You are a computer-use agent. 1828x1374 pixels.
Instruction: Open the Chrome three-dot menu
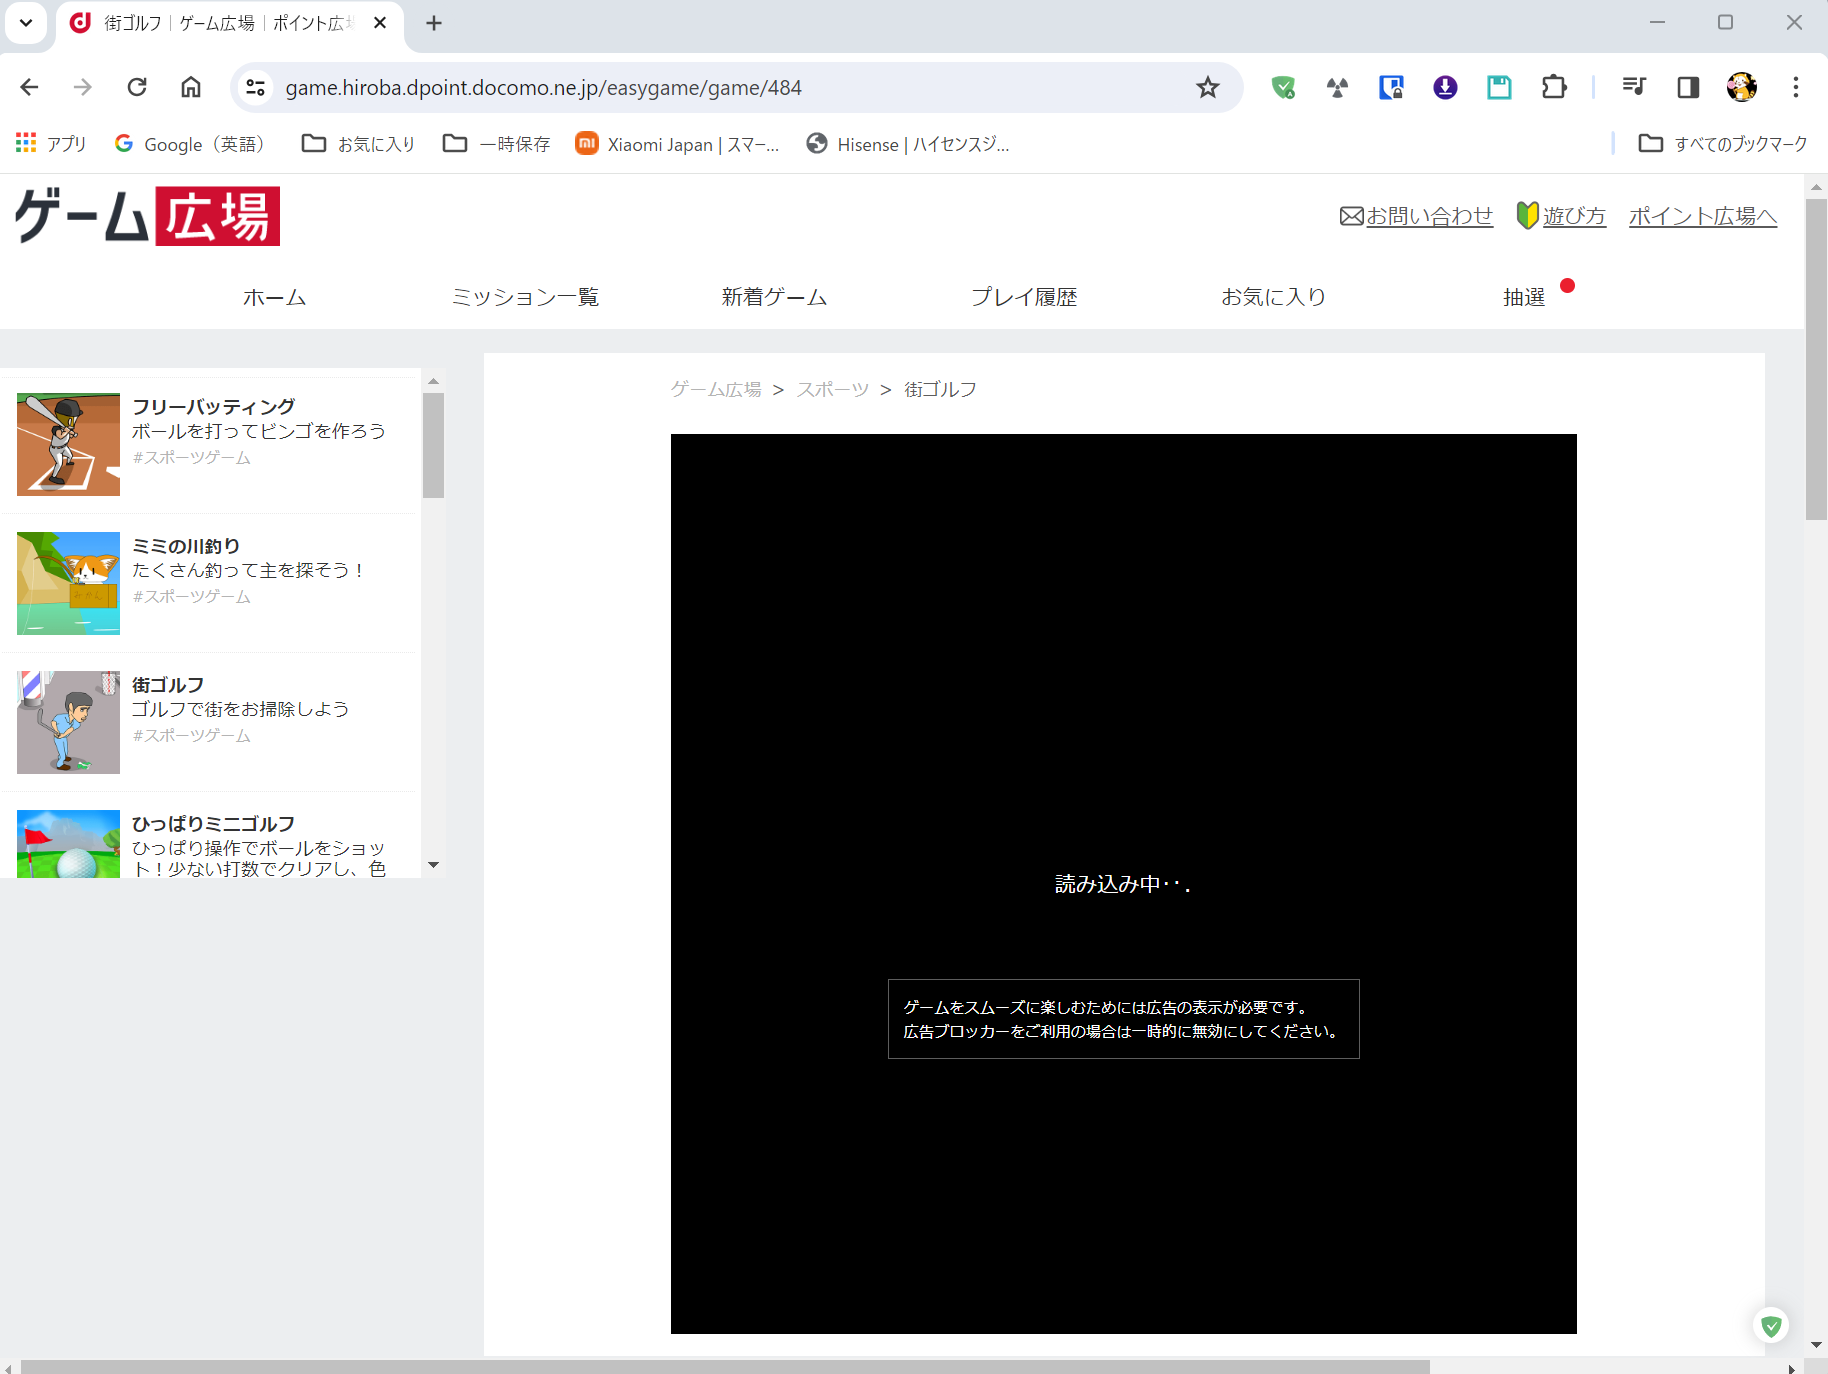[x=1795, y=87]
